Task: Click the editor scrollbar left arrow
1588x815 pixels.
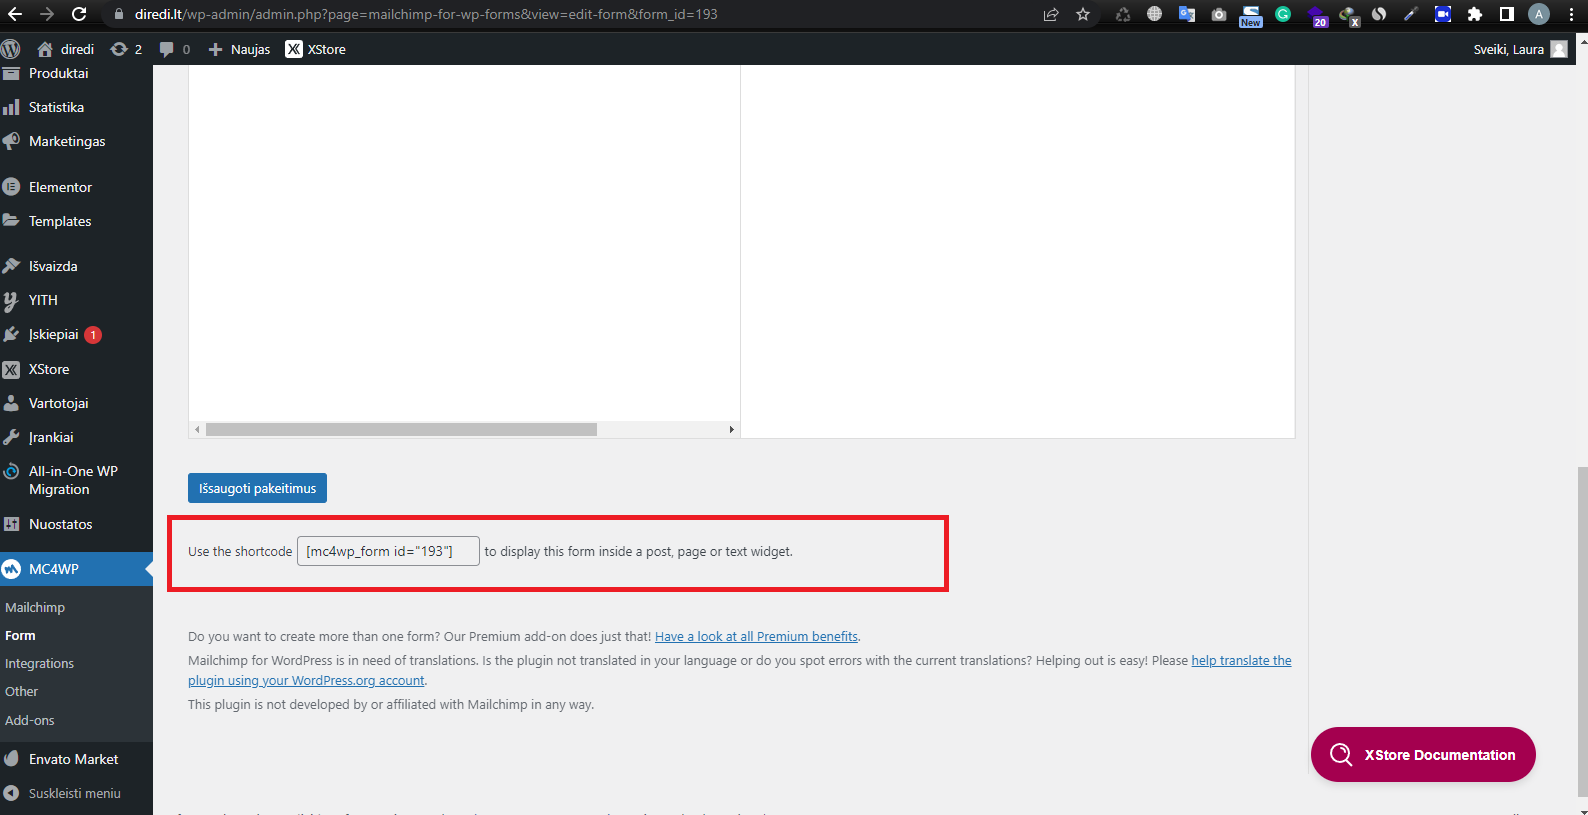Action: [x=197, y=429]
